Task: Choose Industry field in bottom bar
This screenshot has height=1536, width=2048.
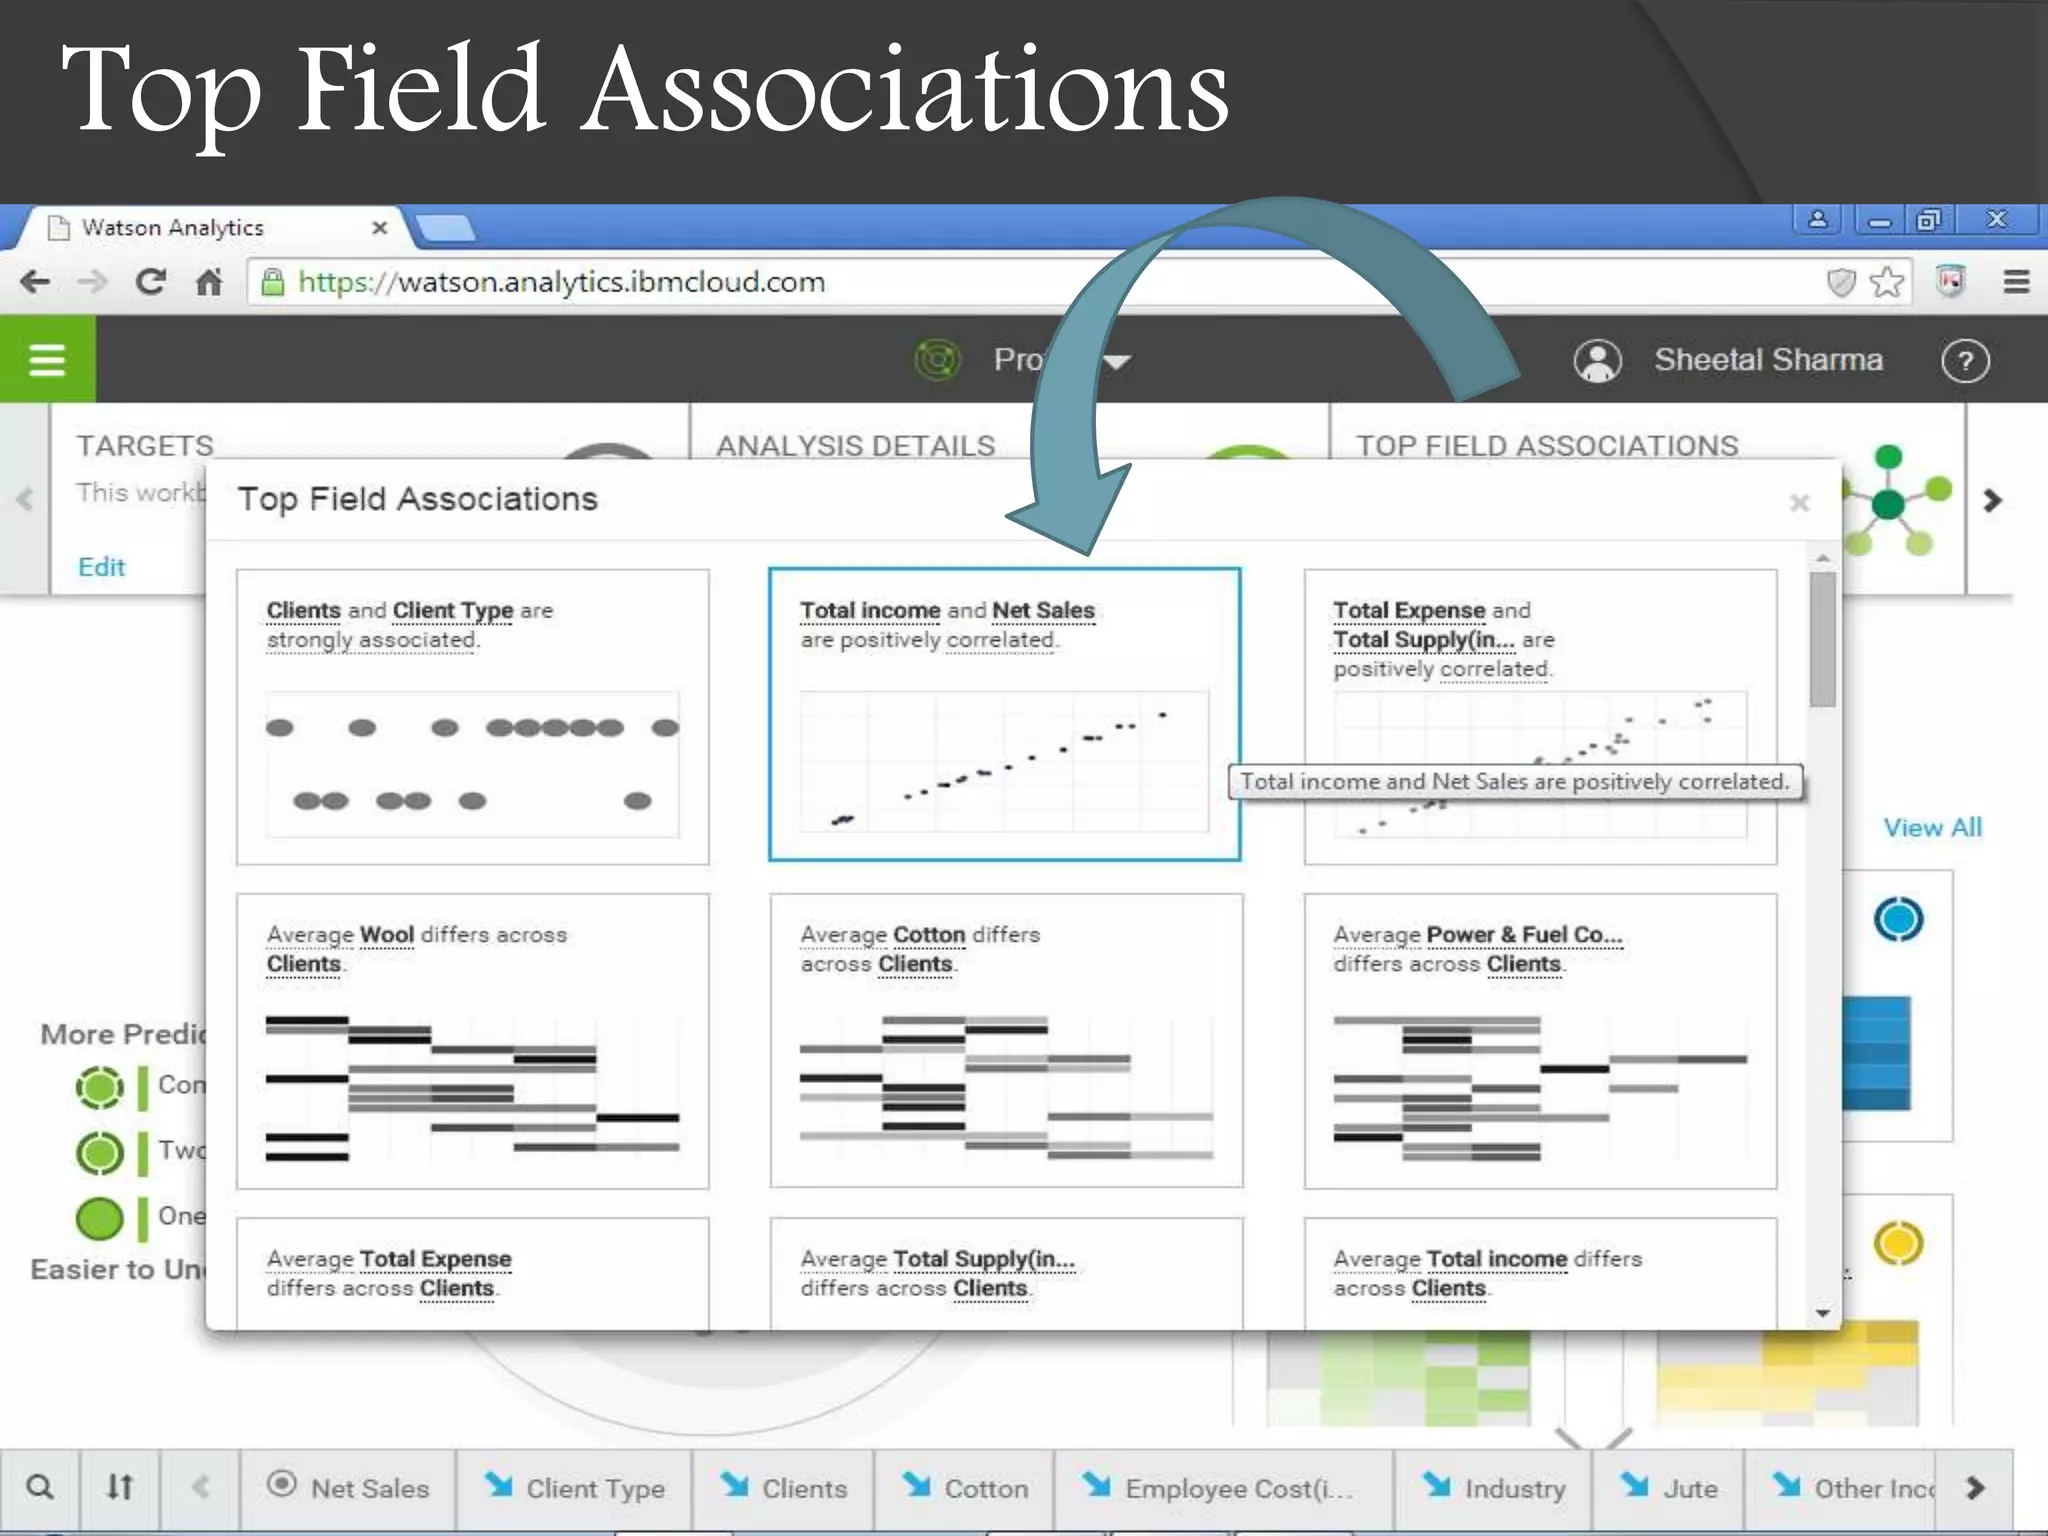Action: [x=1493, y=1487]
